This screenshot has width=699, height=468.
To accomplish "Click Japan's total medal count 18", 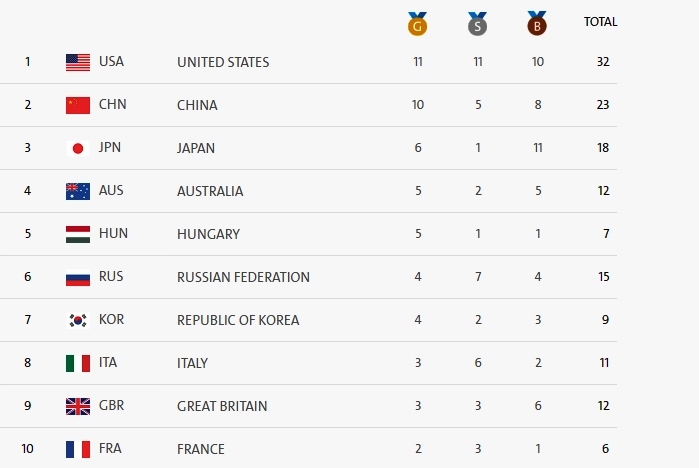I will 602,148.
